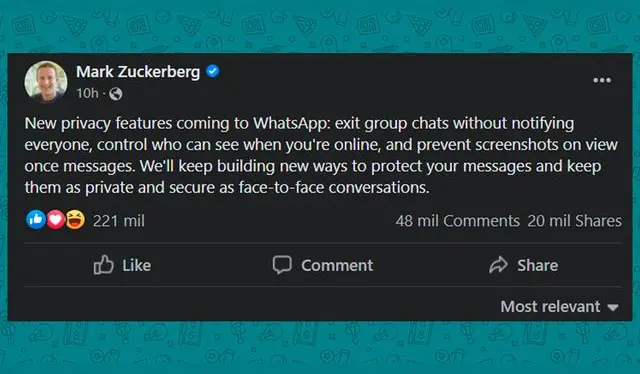
Task: Expand the Most relevant sort dropdown
Action: coord(560,307)
